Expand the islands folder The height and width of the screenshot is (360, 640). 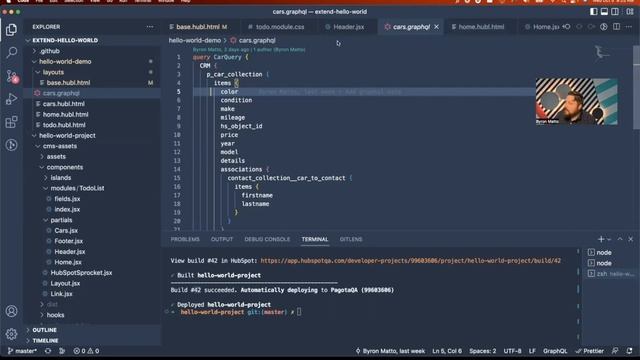pyautogui.click(x=92, y=178)
